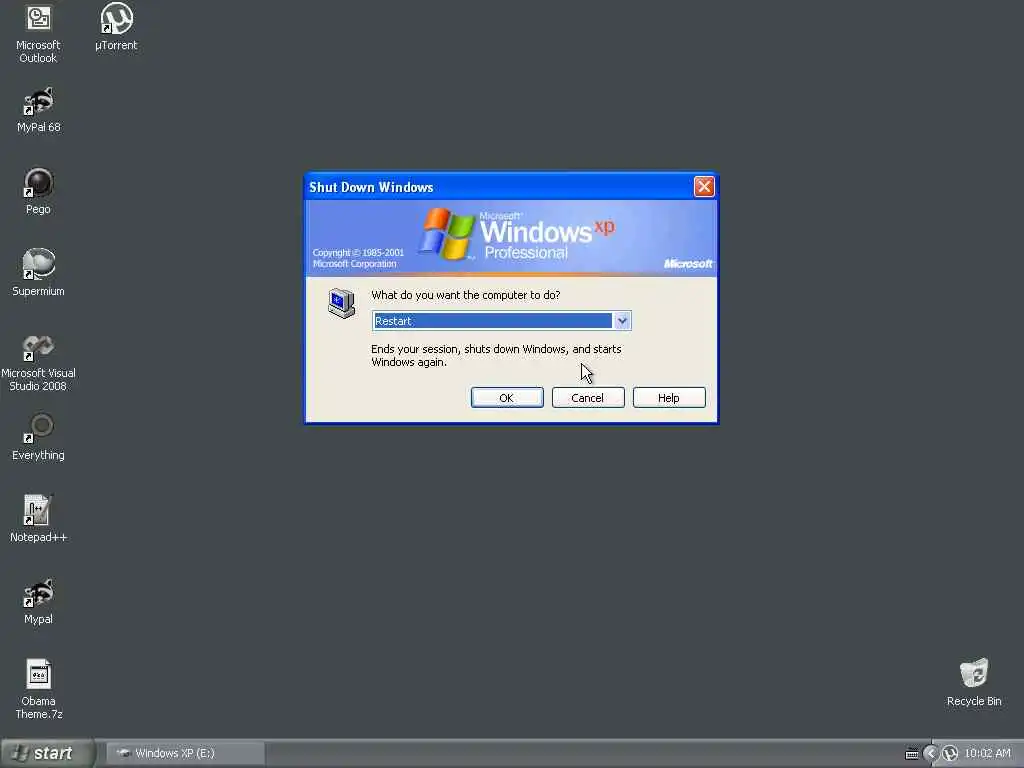Confirm restart with the OK button
The height and width of the screenshot is (768, 1024).
pos(507,398)
